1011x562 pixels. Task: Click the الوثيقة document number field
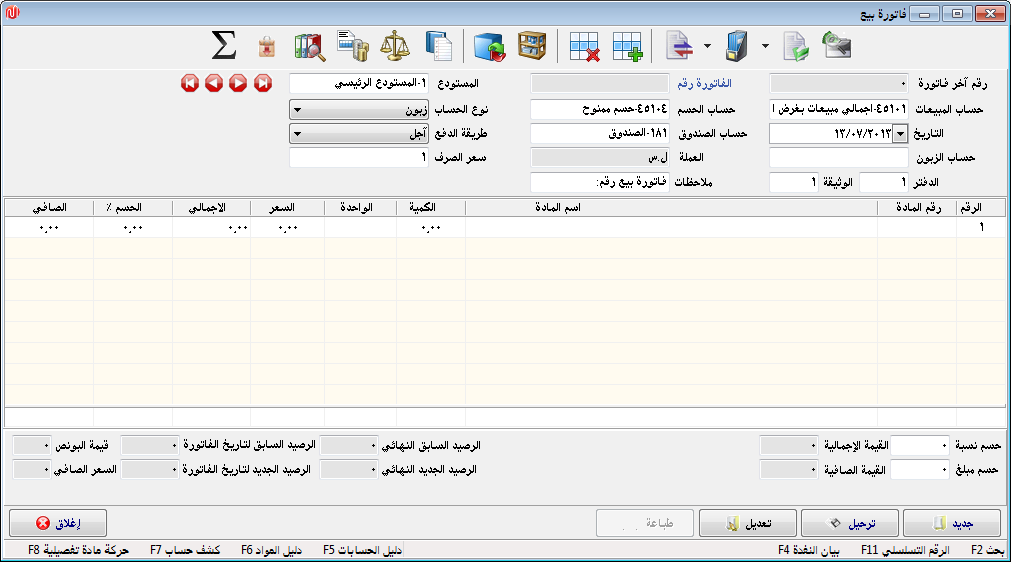coord(794,182)
